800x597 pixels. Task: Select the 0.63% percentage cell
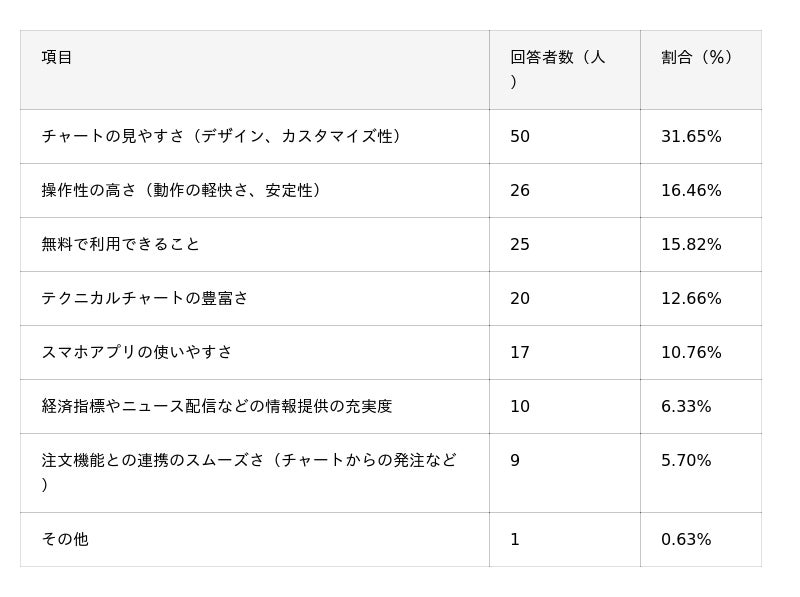(686, 540)
